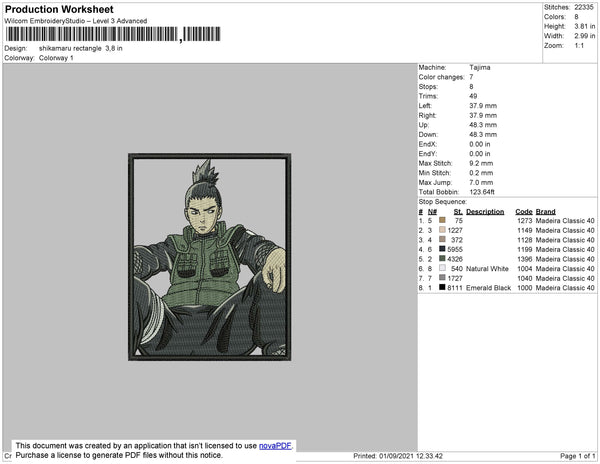600x464 pixels.
Task: Click thread code 1004
Action: click(525, 269)
